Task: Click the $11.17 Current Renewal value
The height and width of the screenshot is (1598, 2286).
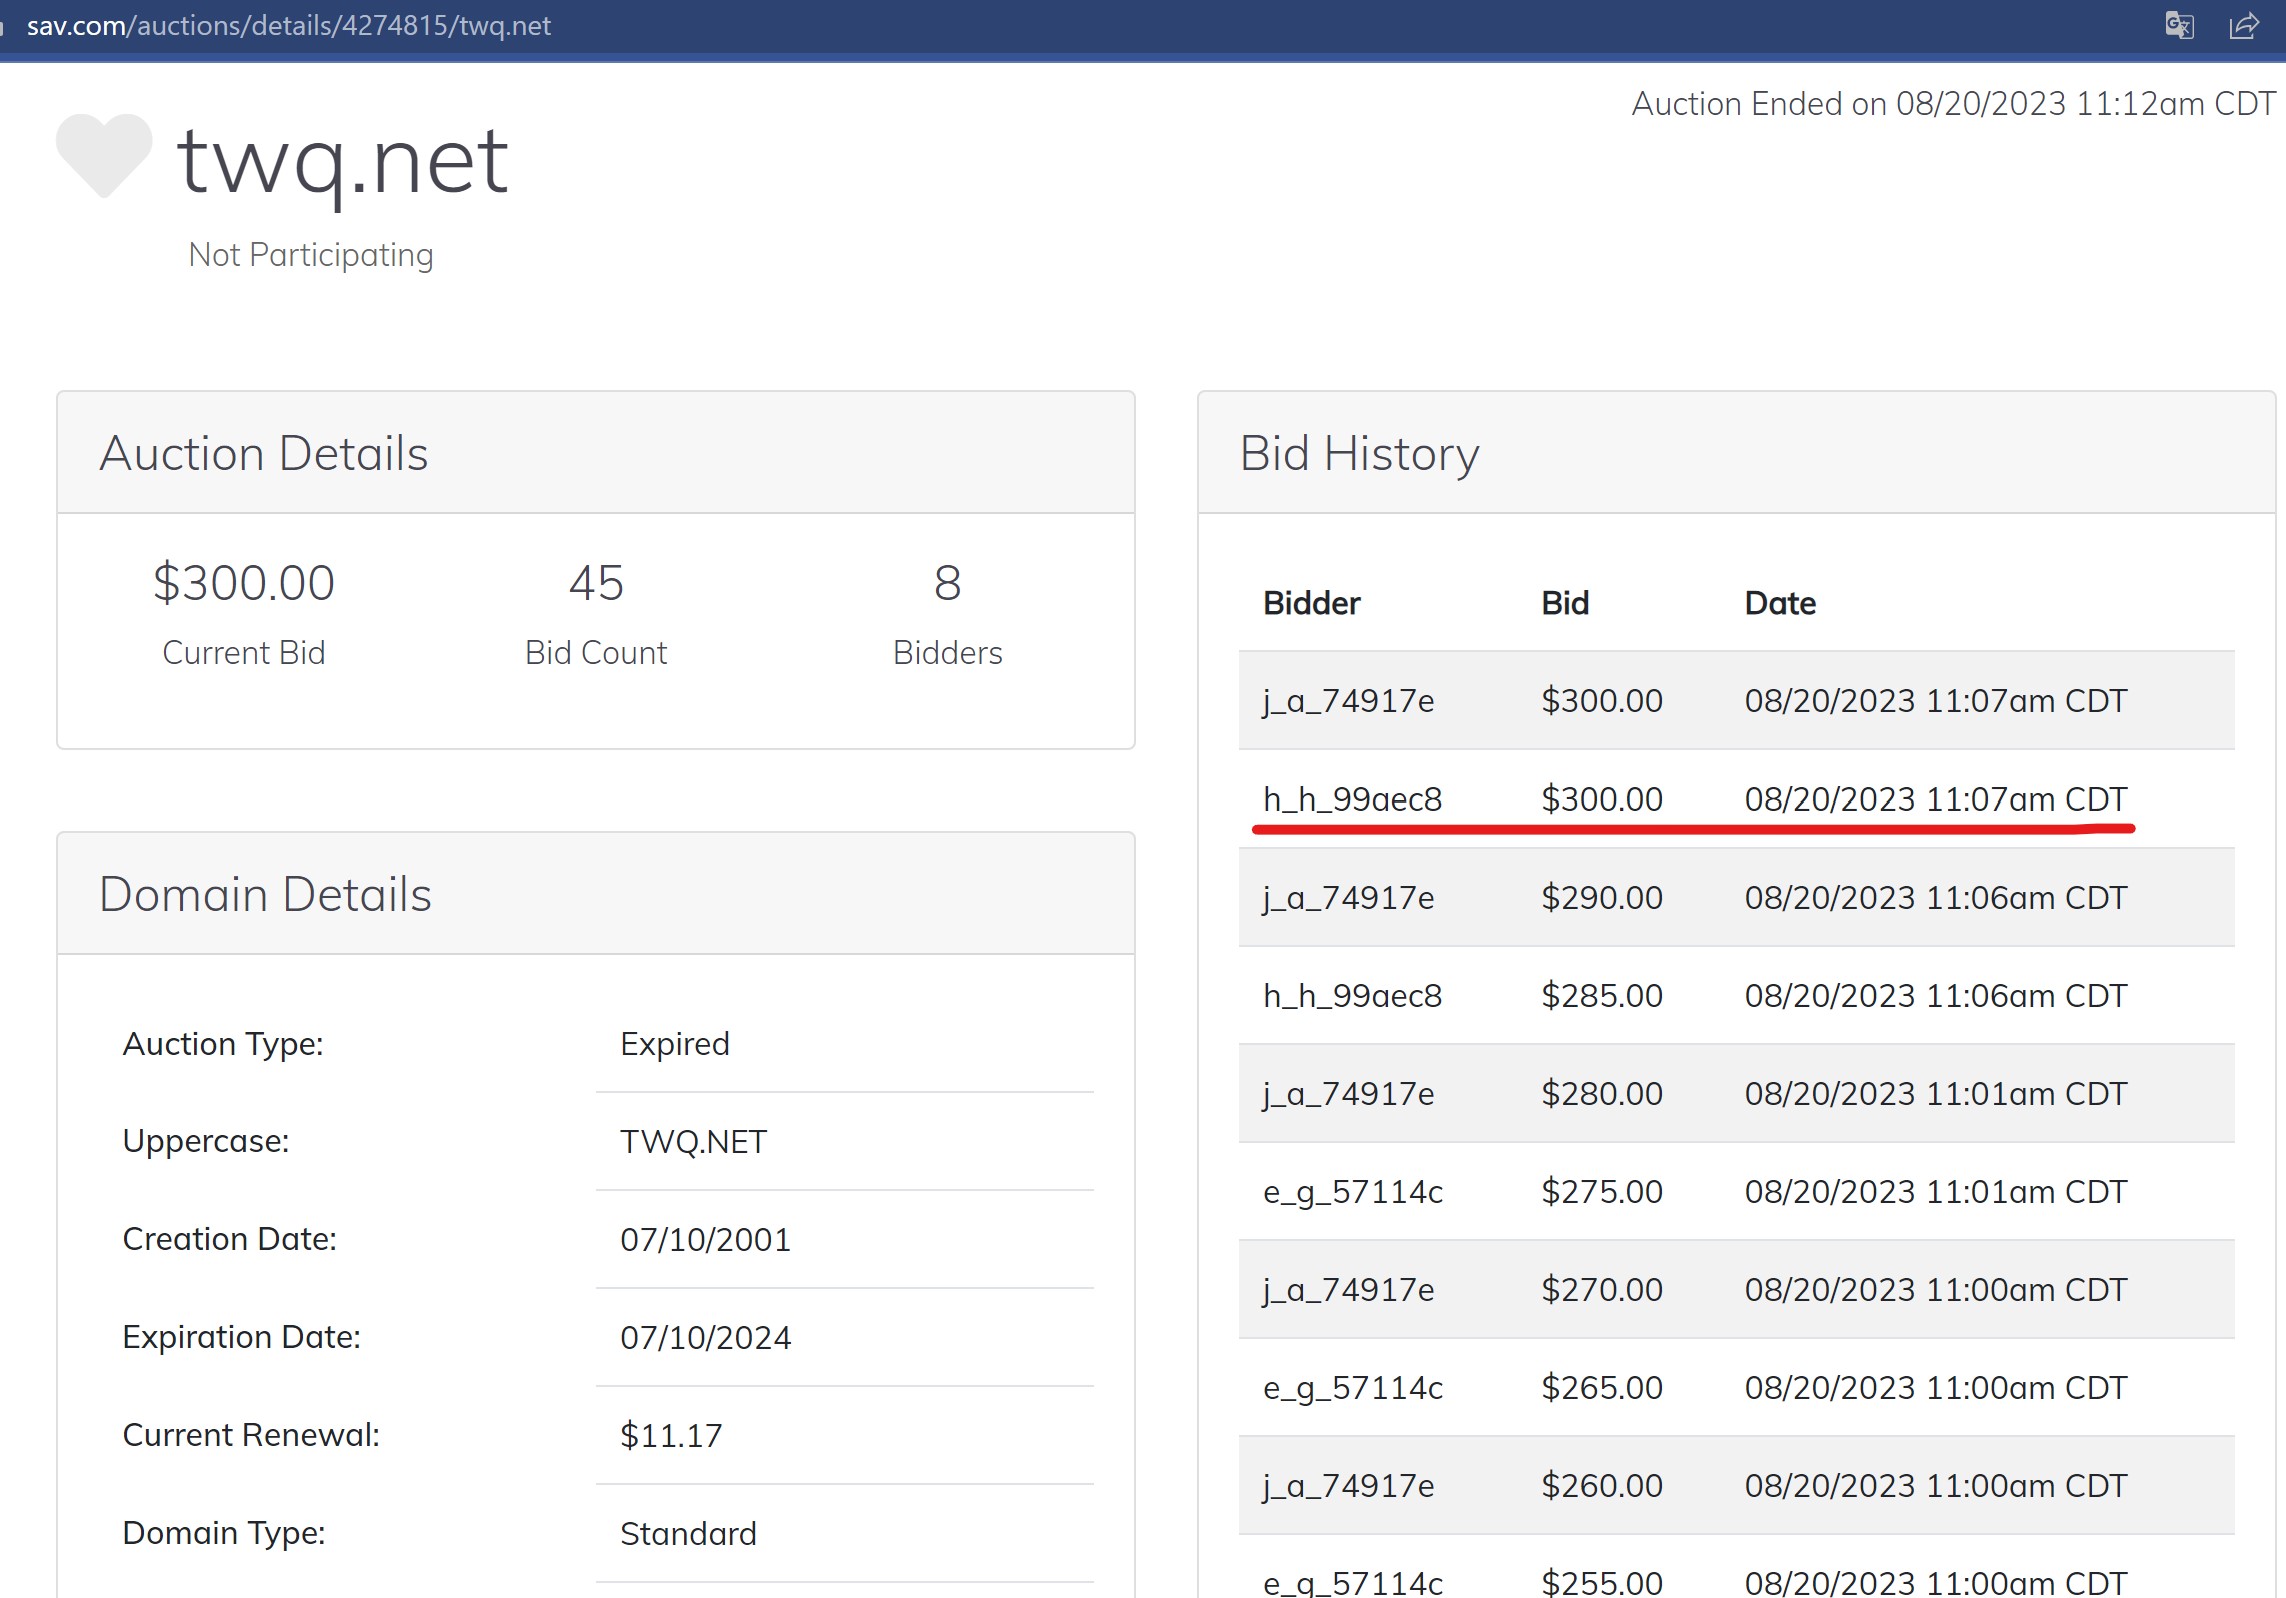Action: coord(670,1435)
